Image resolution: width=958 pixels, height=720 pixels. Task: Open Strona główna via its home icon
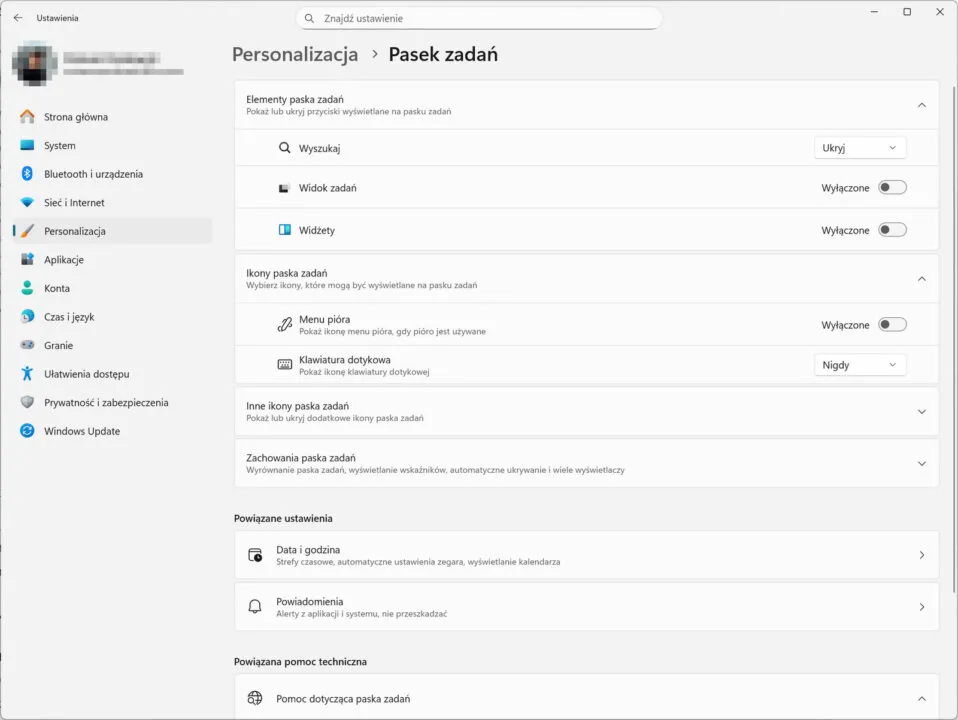tap(27, 117)
